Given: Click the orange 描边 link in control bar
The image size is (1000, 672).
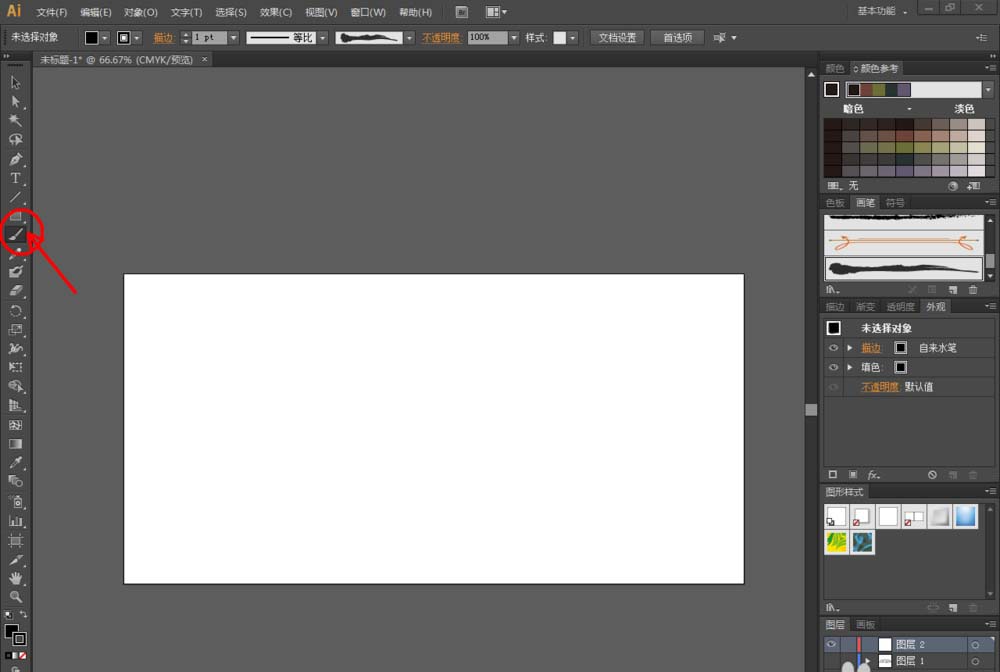Looking at the screenshot, I should pos(163,38).
